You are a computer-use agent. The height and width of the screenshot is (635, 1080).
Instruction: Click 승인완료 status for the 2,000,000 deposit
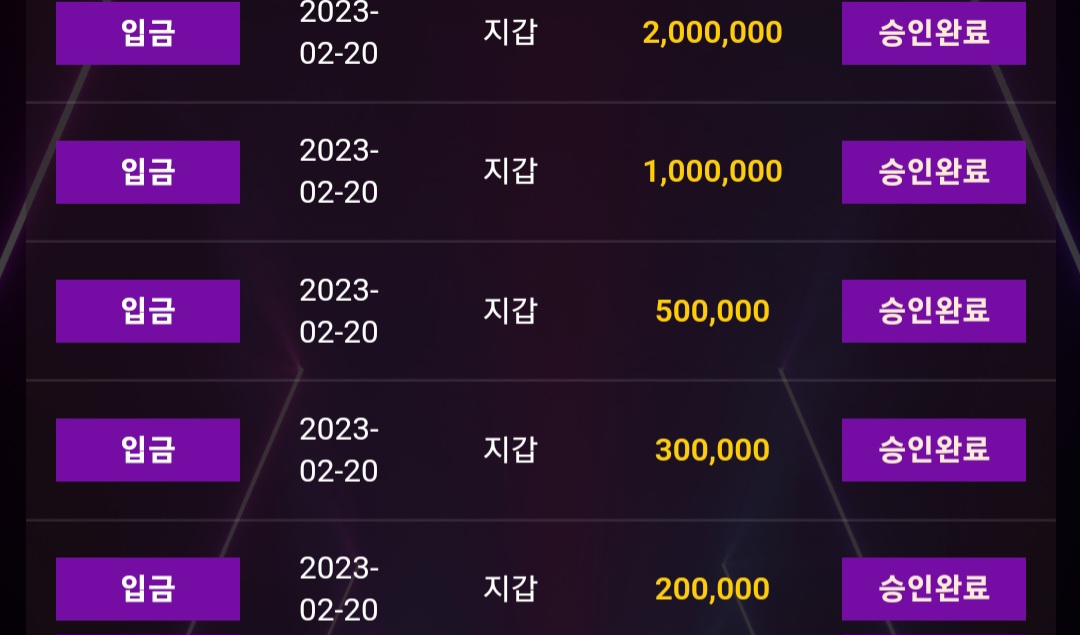933,33
